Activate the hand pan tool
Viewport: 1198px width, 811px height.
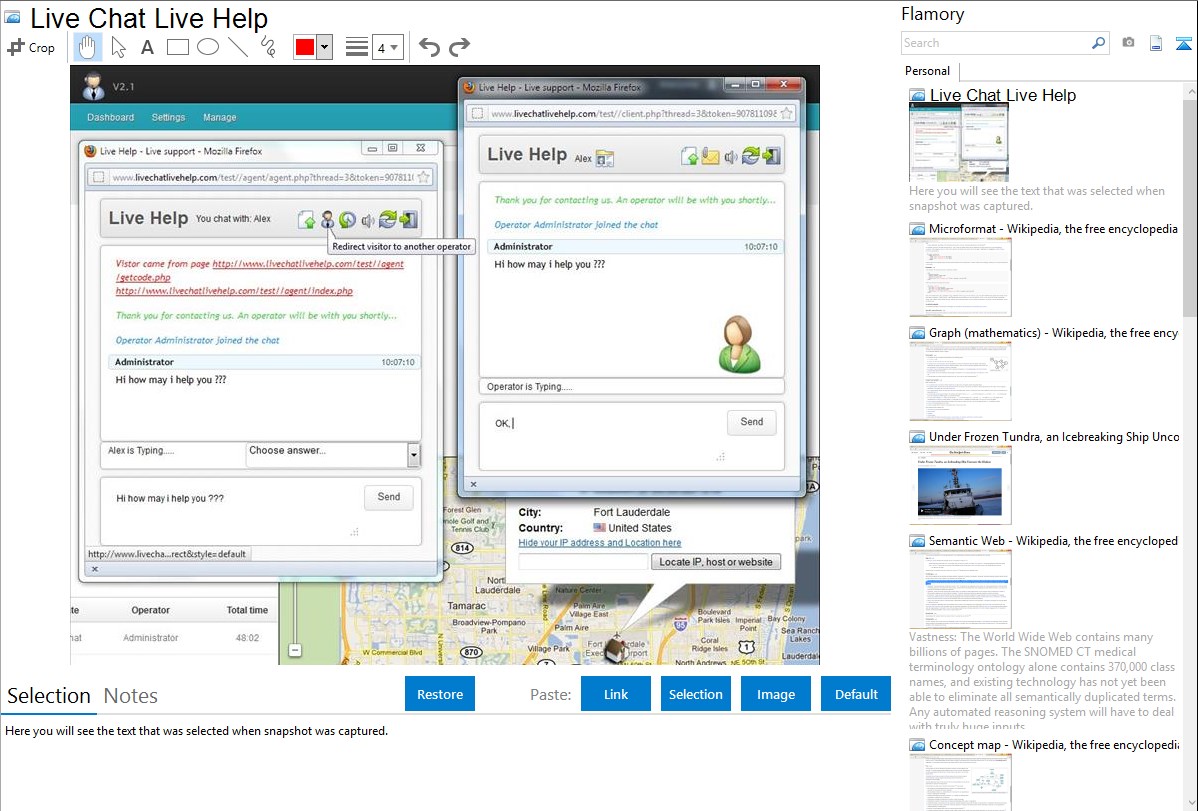(x=87, y=47)
